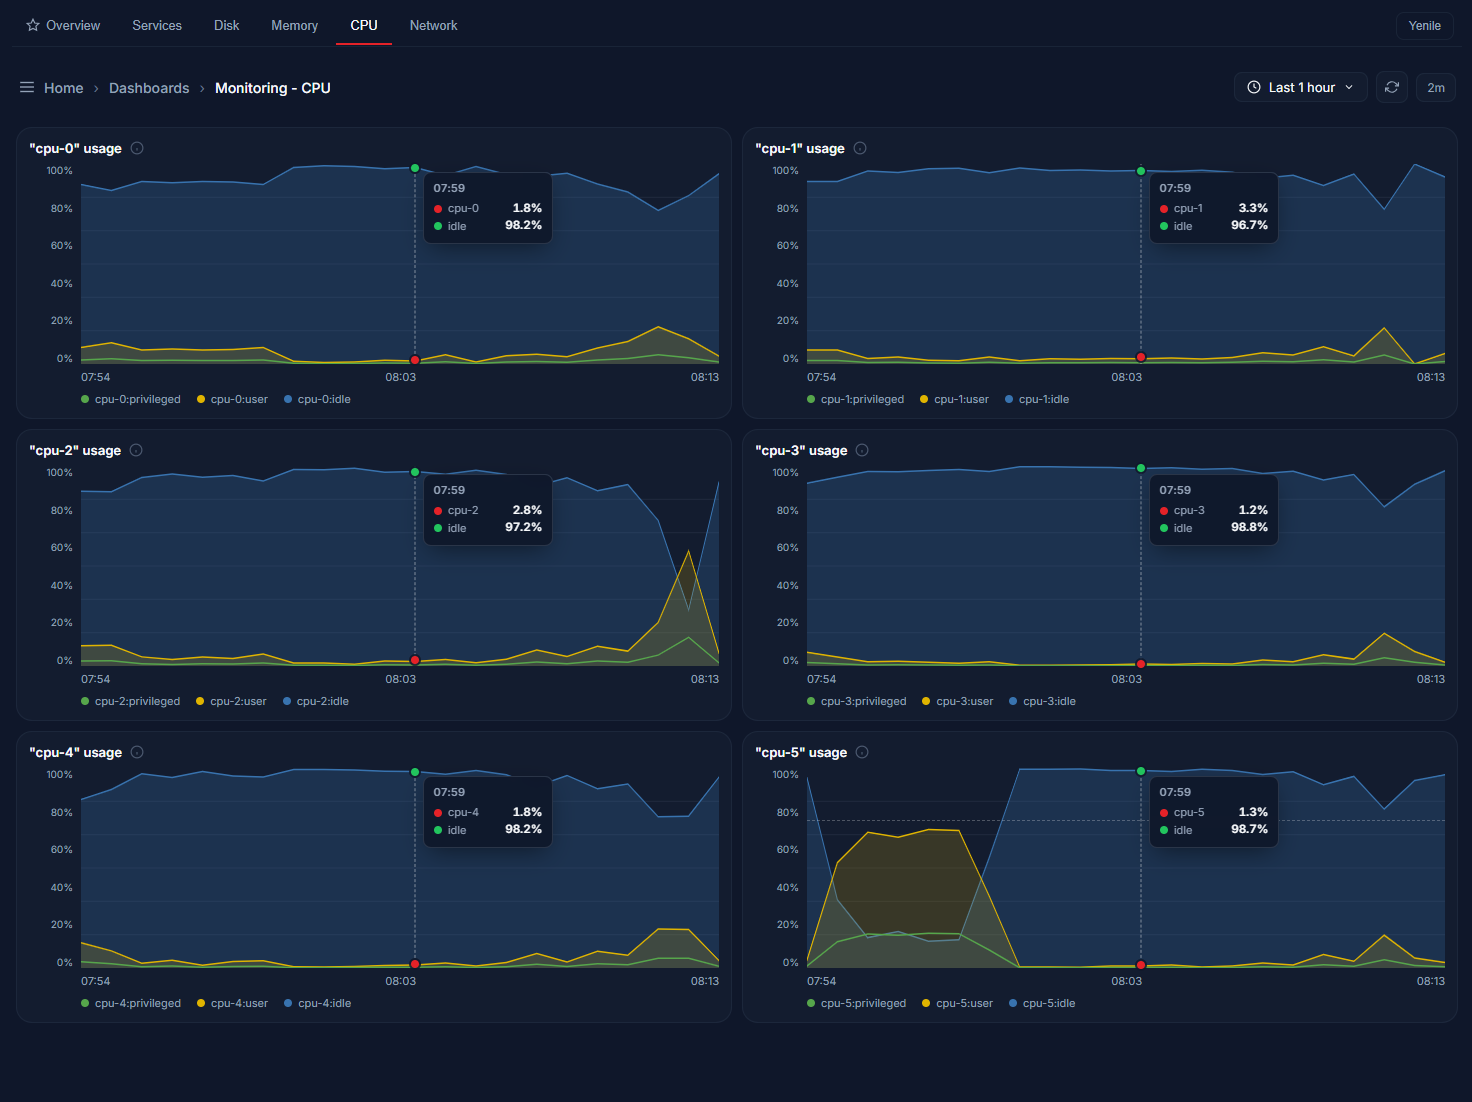The height and width of the screenshot is (1102, 1472).
Task: Click the refresh dashboard icon
Action: [1391, 88]
